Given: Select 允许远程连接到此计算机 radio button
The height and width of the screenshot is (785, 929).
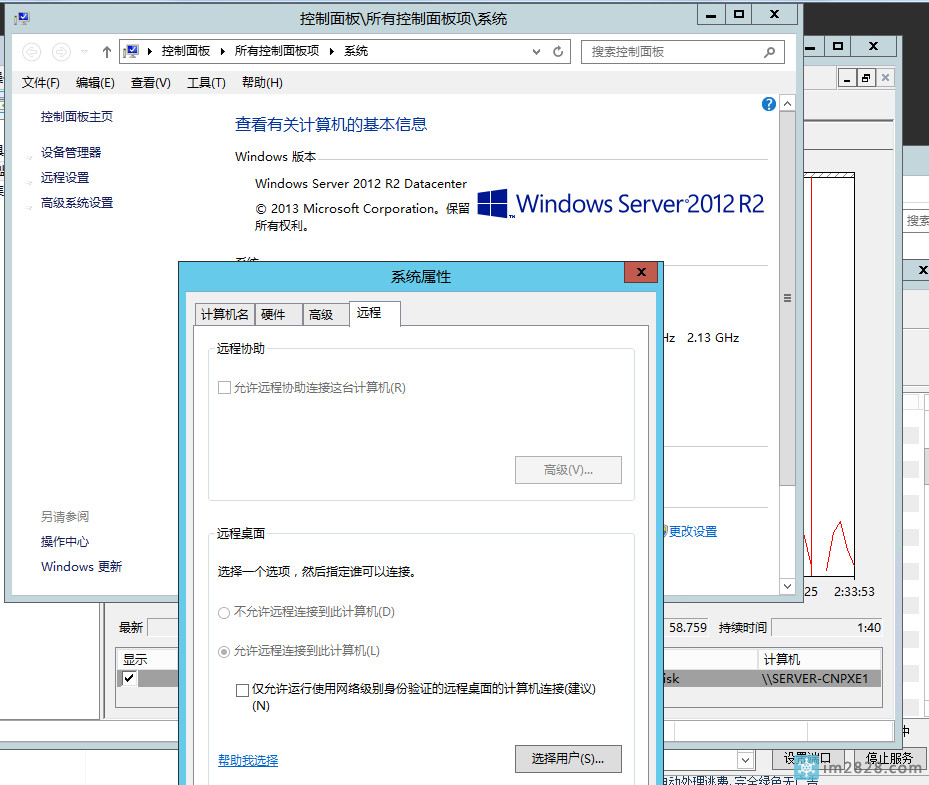Looking at the screenshot, I should [x=224, y=651].
